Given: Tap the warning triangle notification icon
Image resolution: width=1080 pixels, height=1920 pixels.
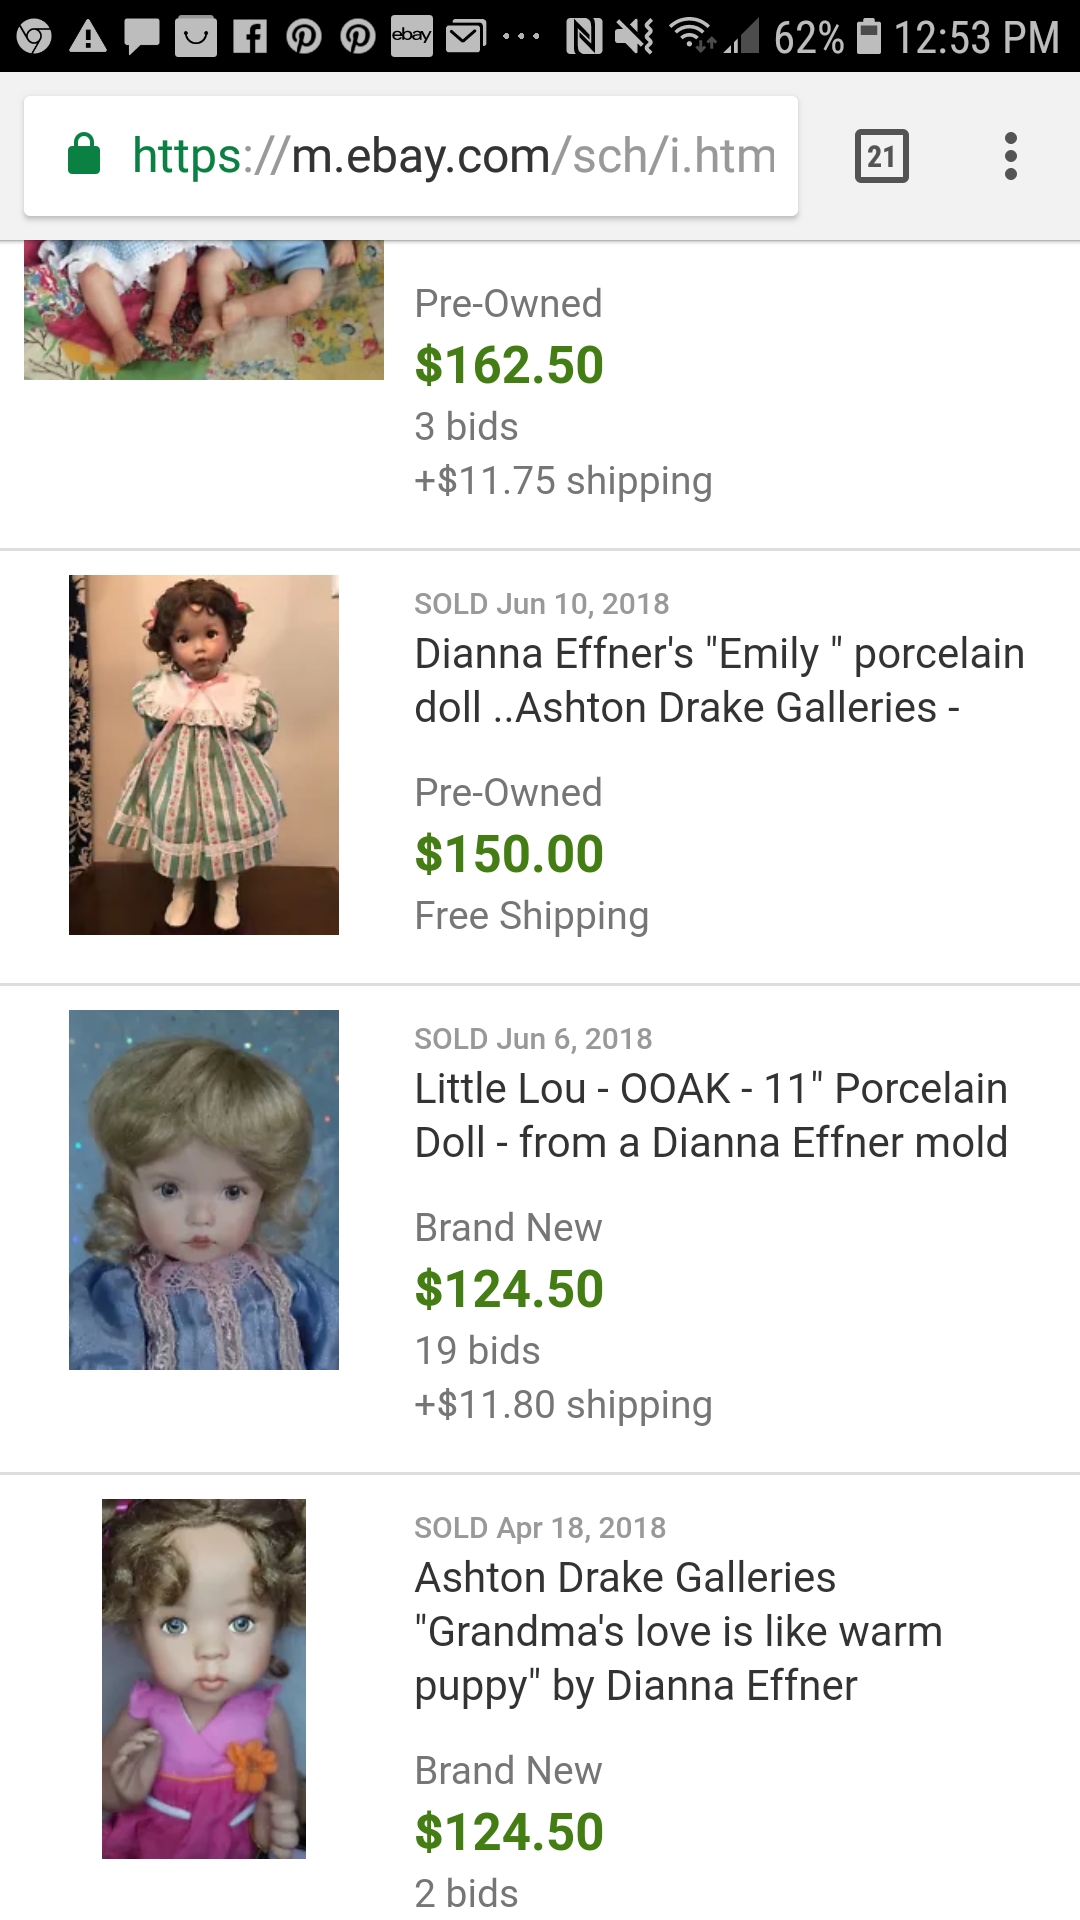Looking at the screenshot, I should pyautogui.click(x=88, y=37).
